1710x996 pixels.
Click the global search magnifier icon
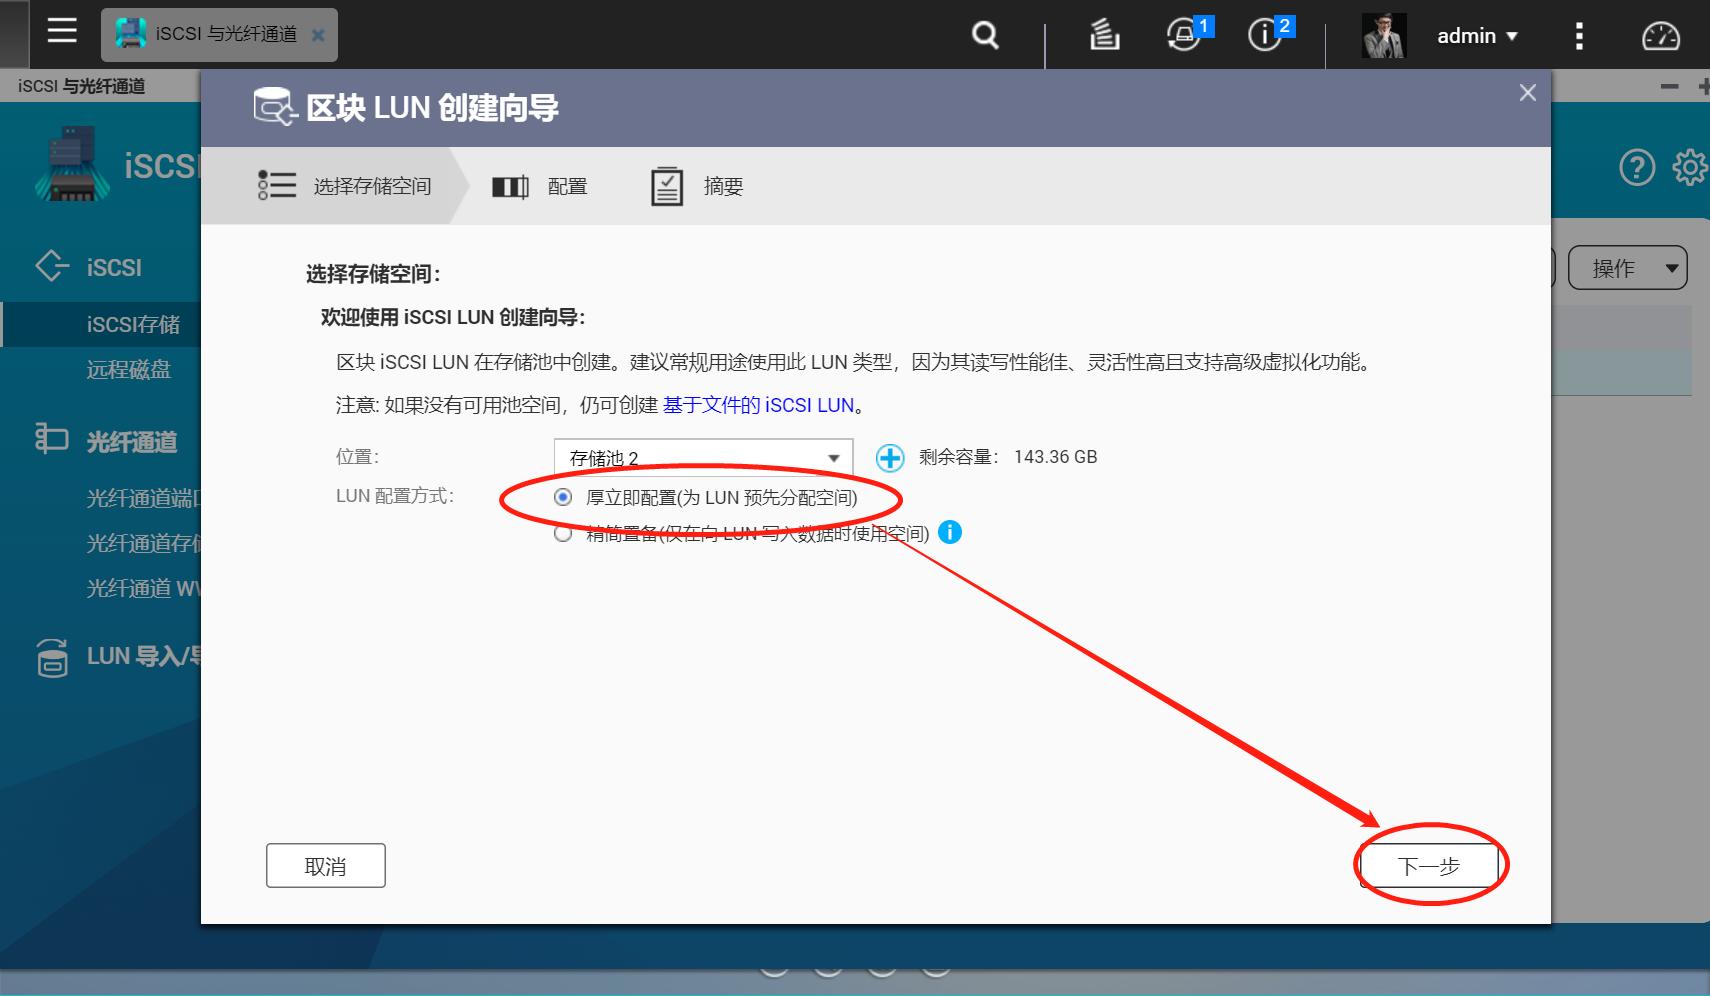[x=985, y=35]
